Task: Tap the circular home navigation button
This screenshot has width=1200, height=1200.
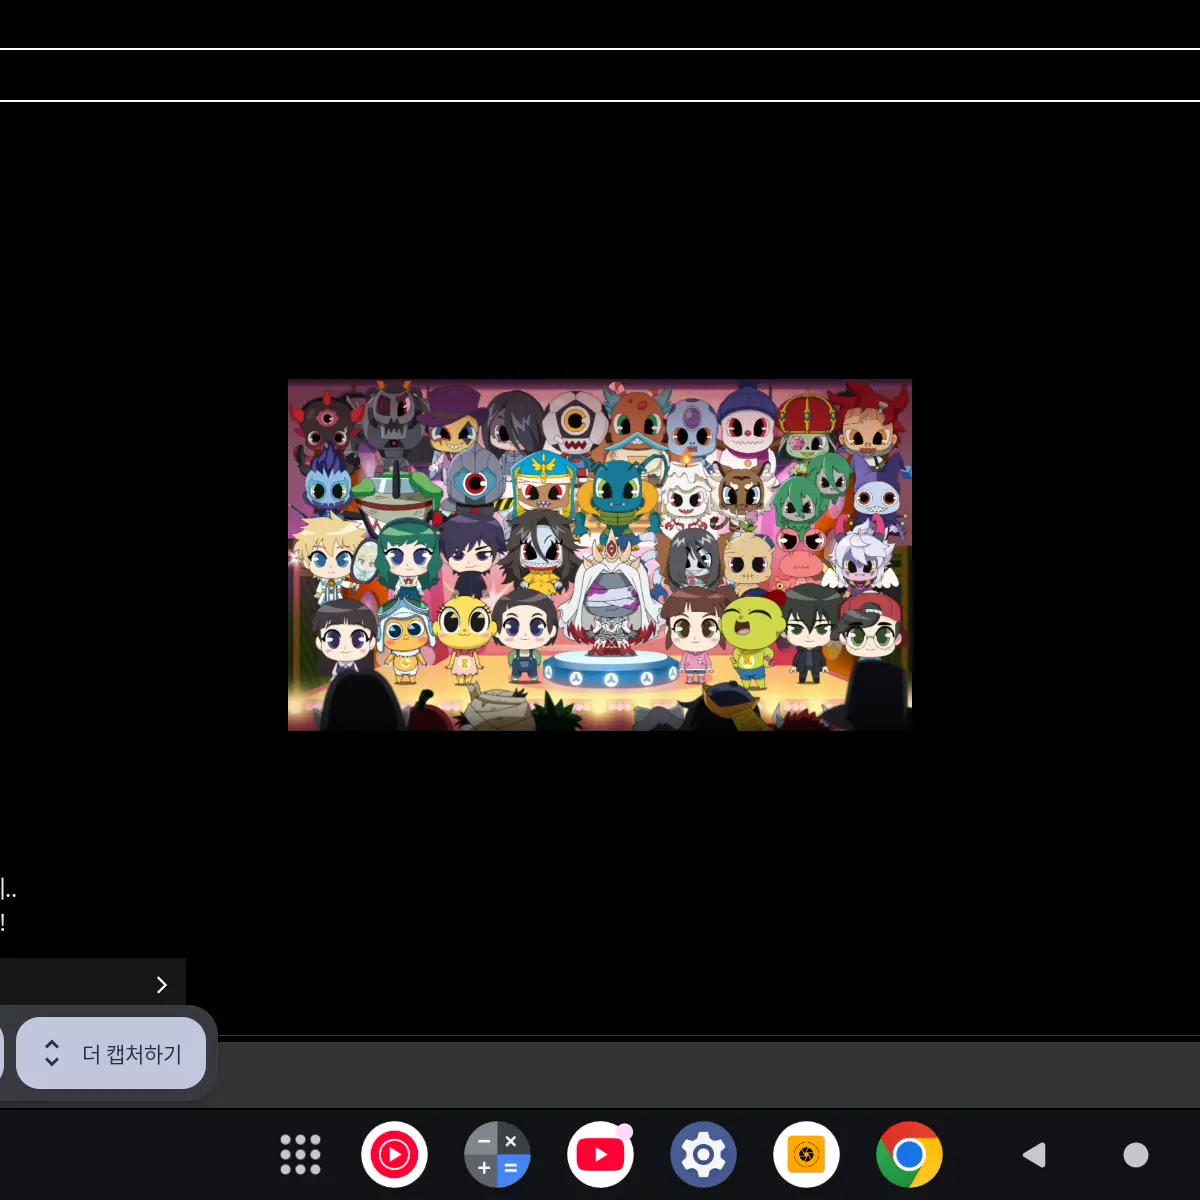Action: coord(1136,1155)
